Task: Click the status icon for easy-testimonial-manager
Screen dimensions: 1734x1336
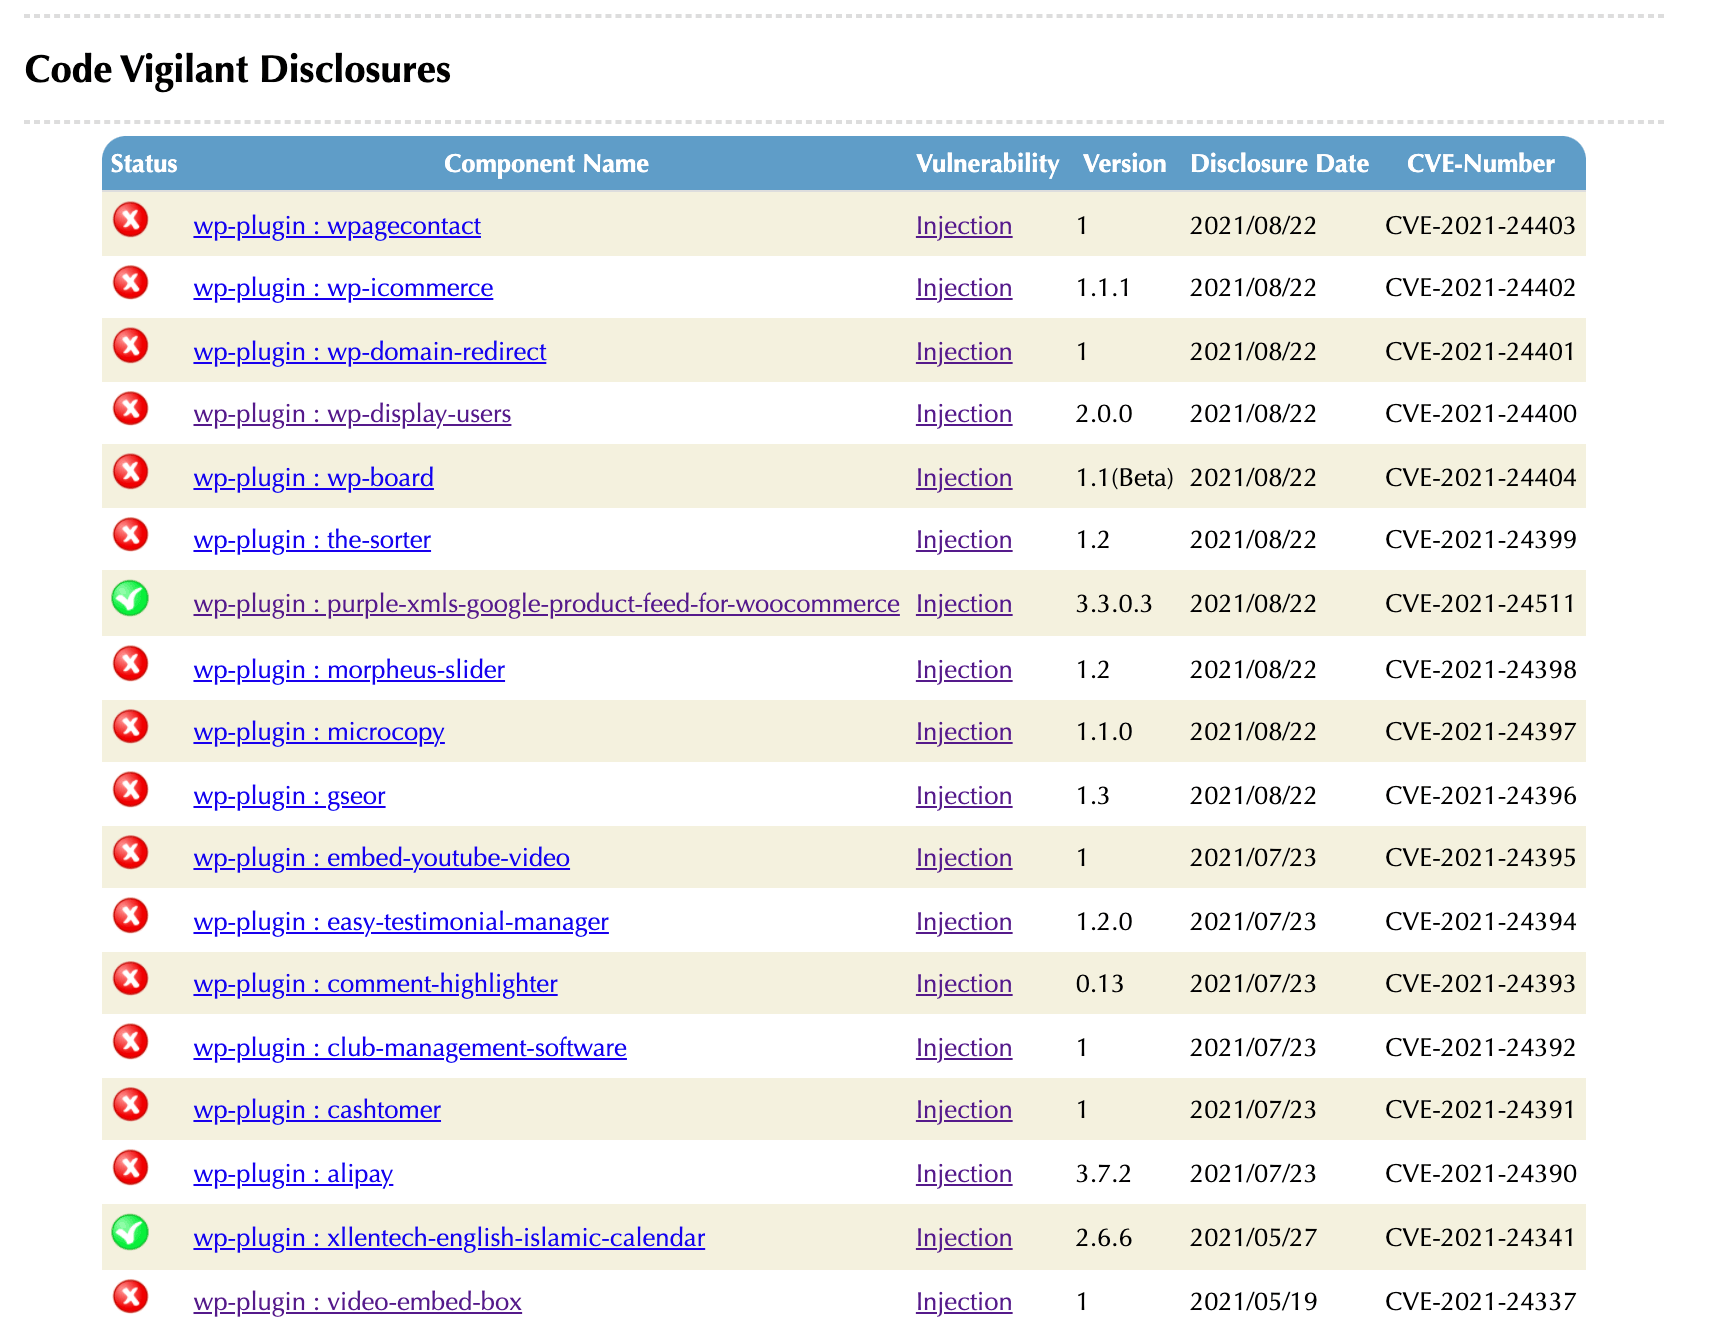Action: [130, 915]
